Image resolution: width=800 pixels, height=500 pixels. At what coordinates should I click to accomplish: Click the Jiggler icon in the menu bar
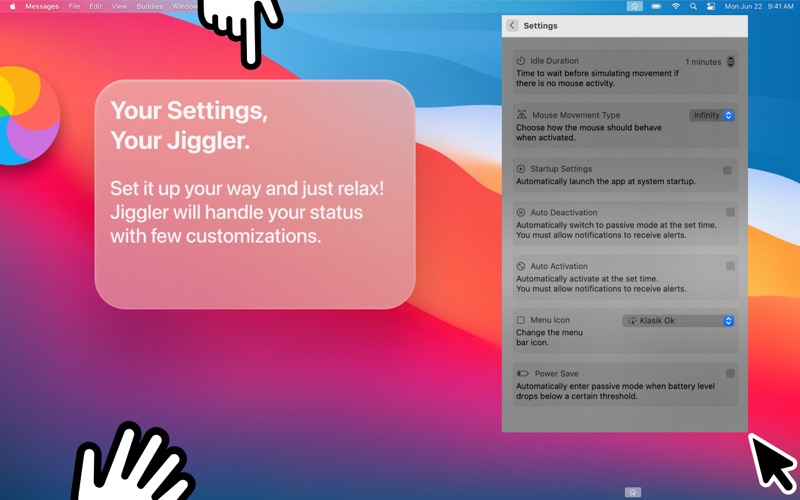(635, 6)
